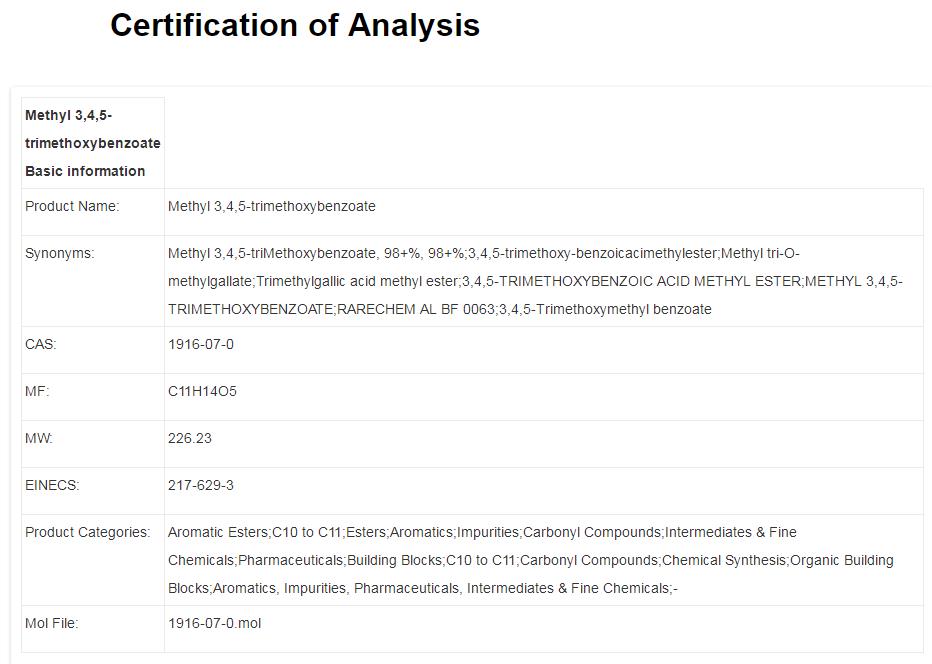This screenshot has width=932, height=664.
Task: Select the CAS number value 1916-07-0
Action: coord(201,344)
